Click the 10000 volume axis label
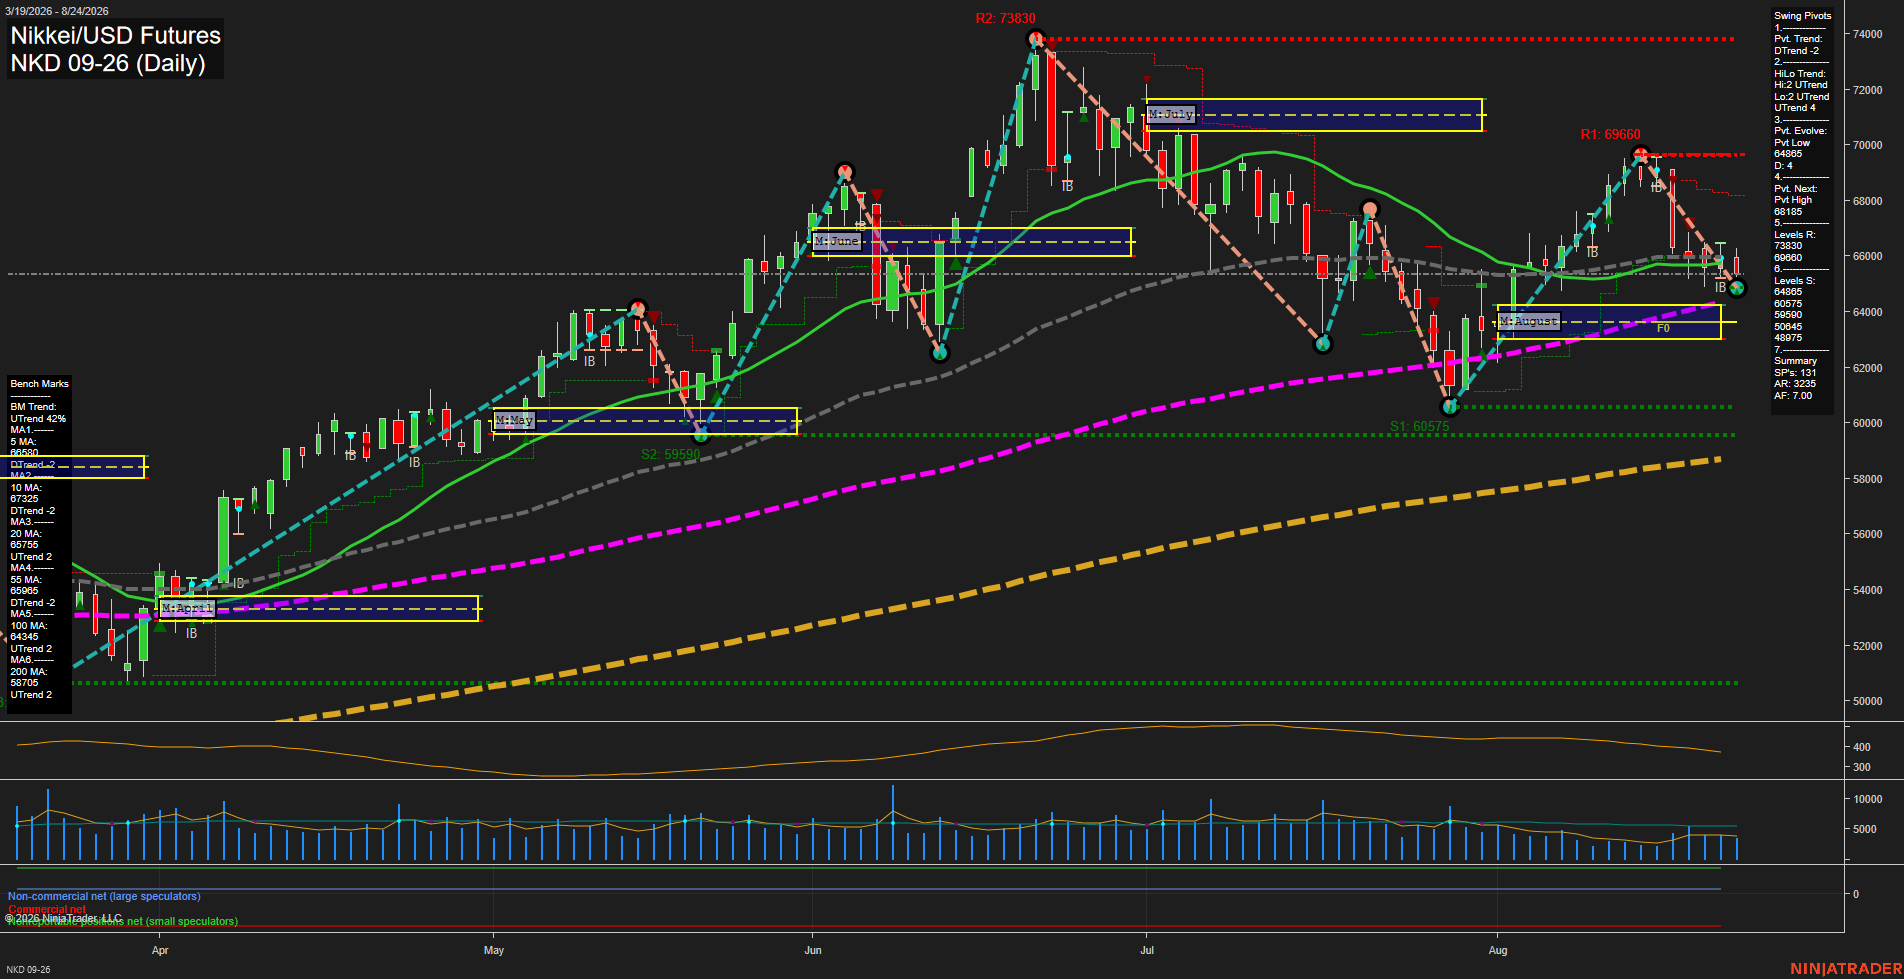This screenshot has width=1904, height=979. click(1867, 799)
